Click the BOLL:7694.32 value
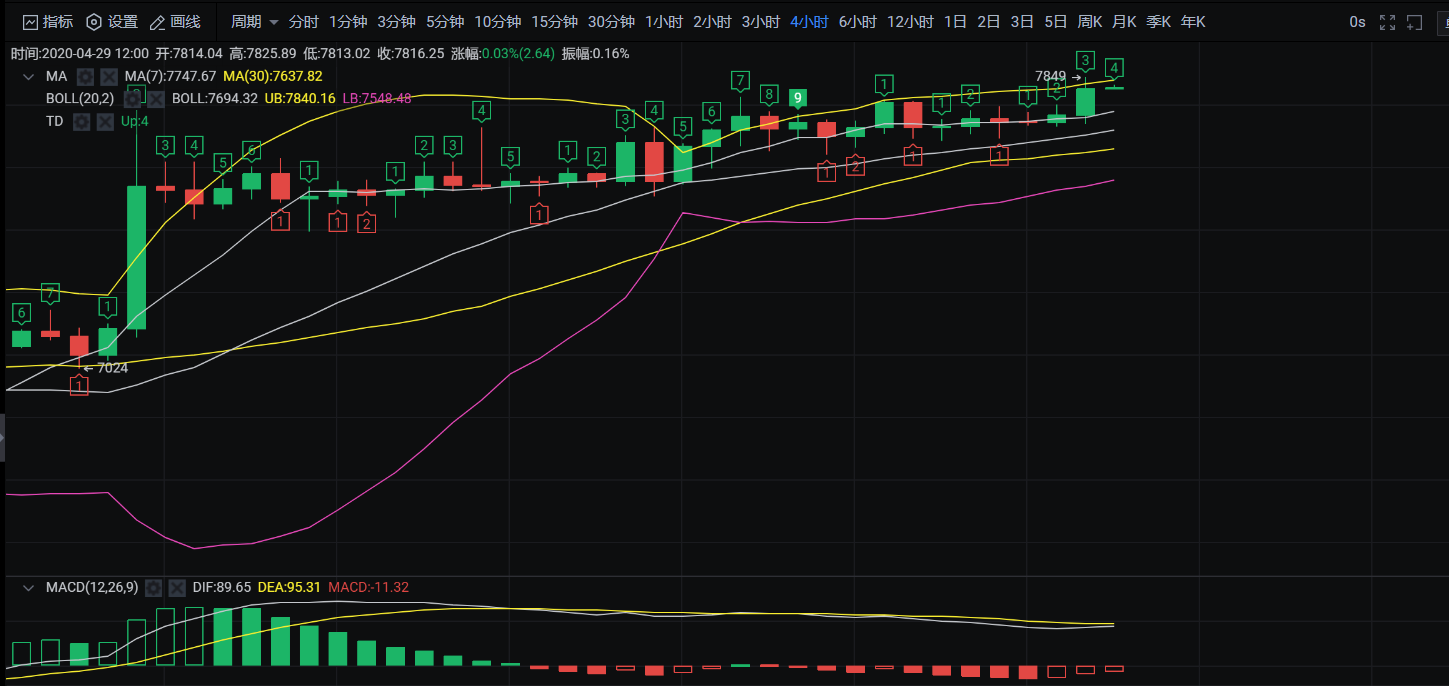The width and height of the screenshot is (1449, 686). pos(215,98)
